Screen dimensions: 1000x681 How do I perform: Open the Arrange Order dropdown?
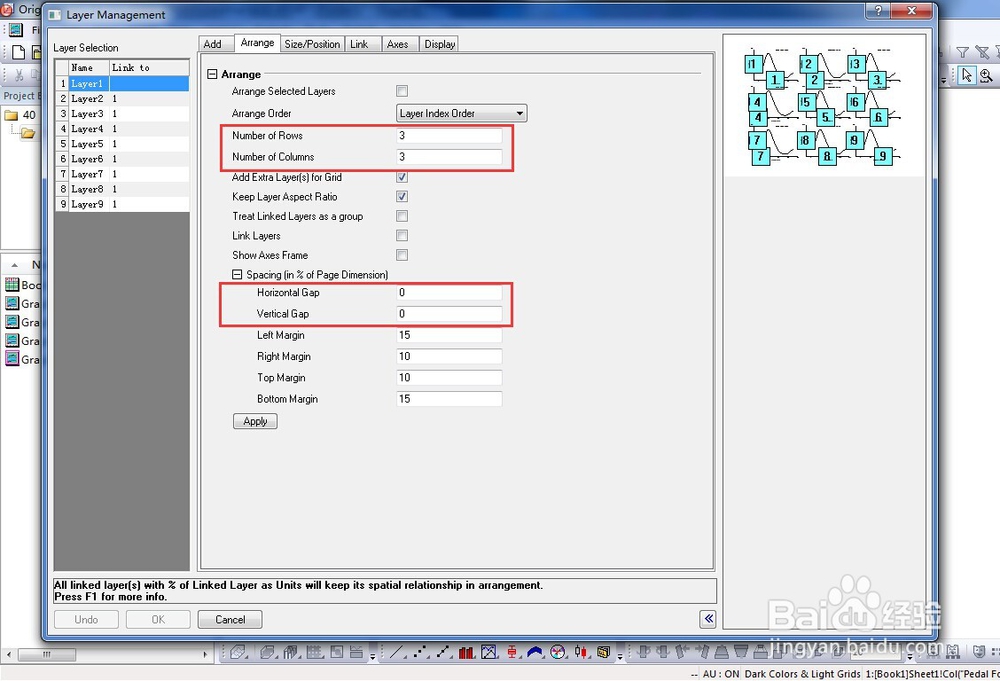click(462, 114)
